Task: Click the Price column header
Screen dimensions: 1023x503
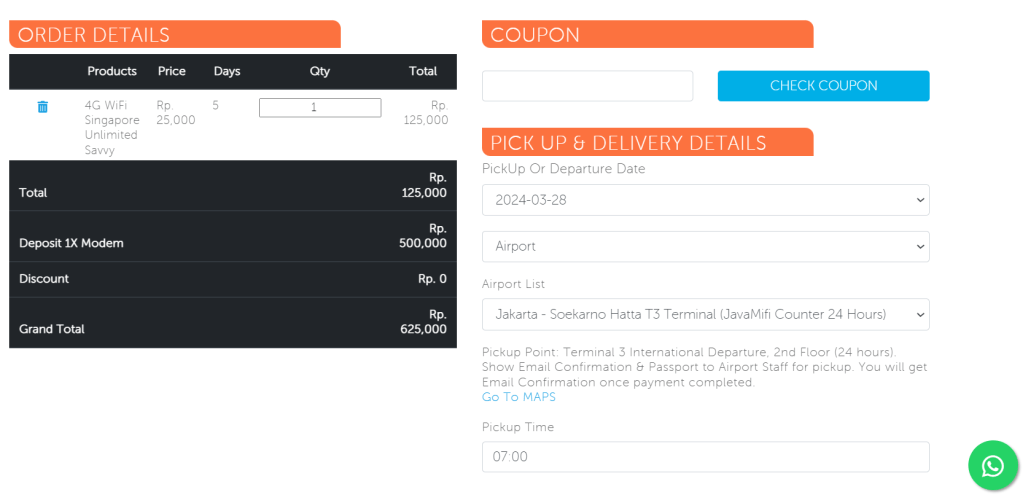Action: coord(172,72)
